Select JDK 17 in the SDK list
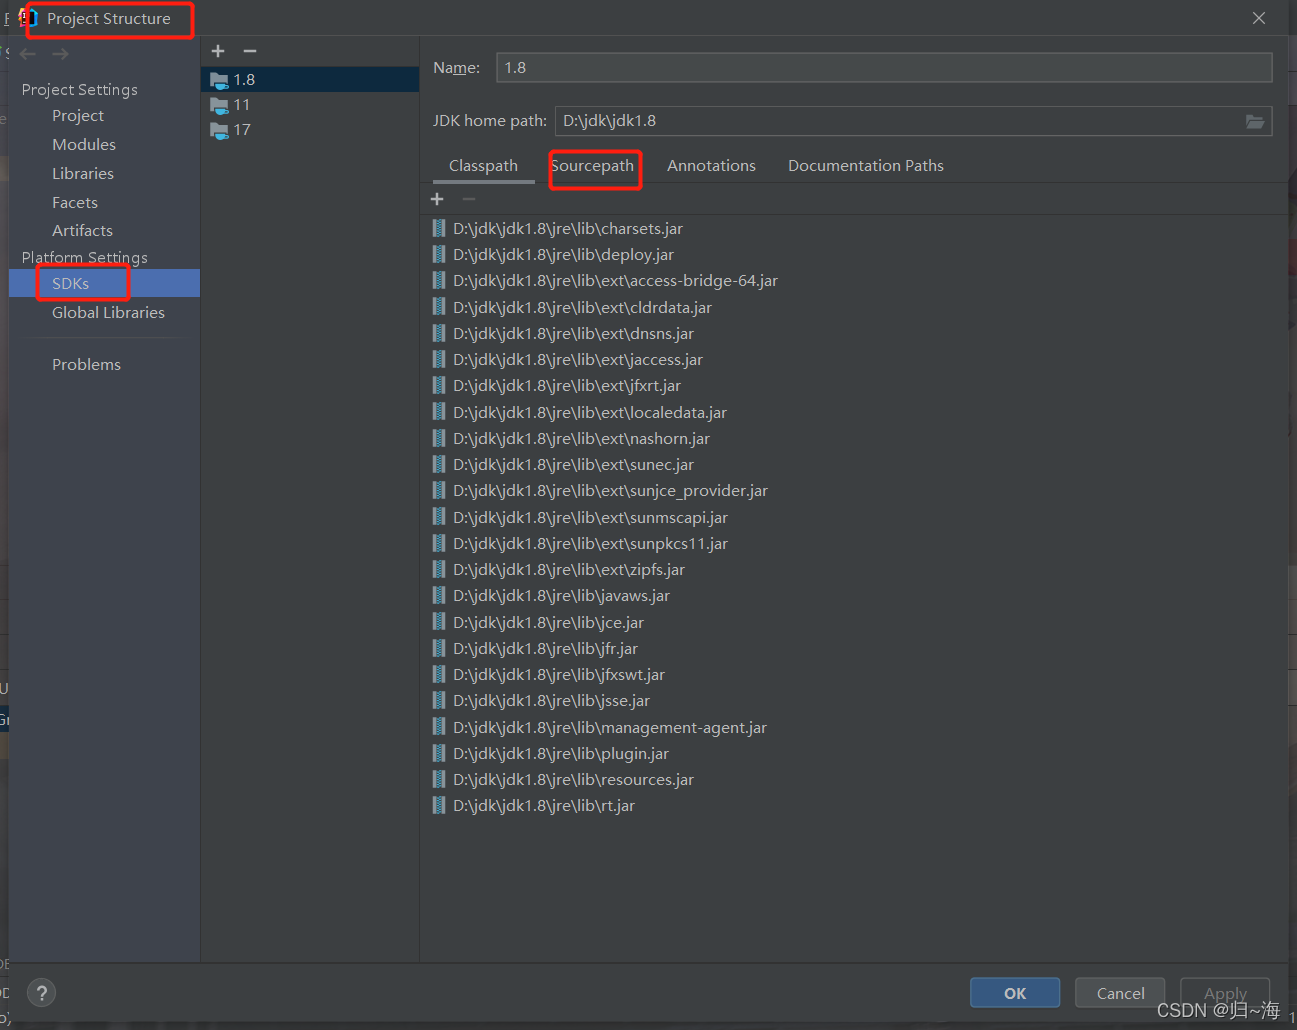 tap(240, 129)
